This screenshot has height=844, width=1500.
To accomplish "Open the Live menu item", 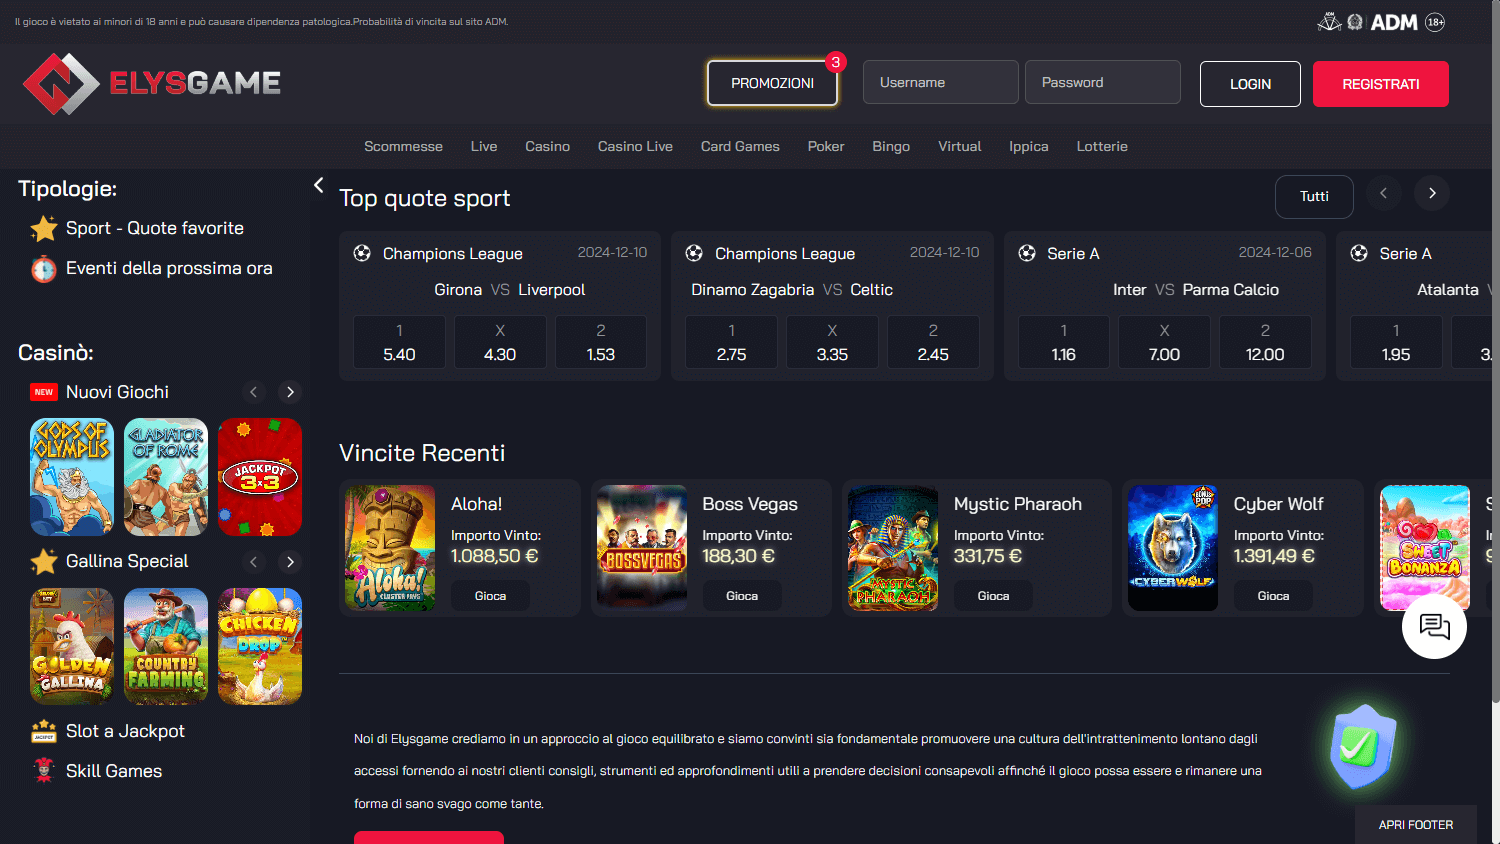I will coord(484,146).
